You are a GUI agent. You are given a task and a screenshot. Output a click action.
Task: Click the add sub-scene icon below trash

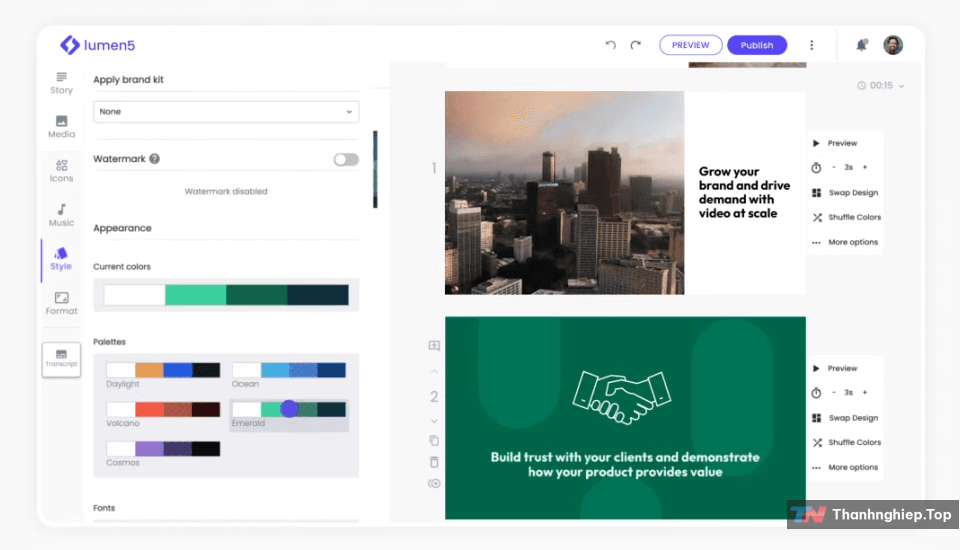tap(434, 483)
